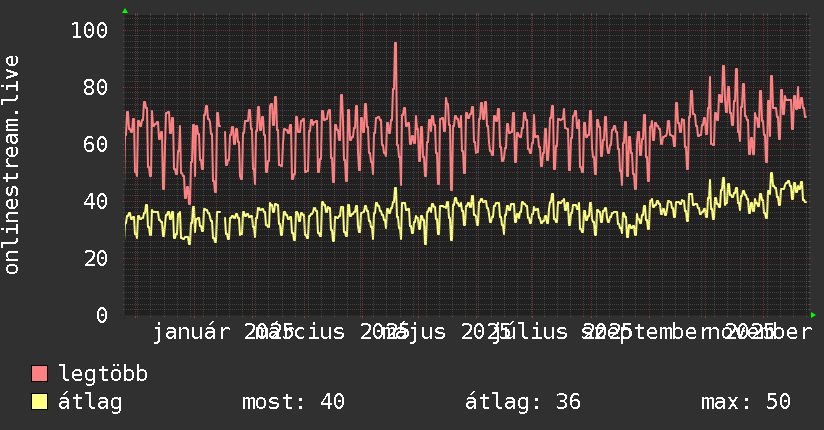
Task: Click the átlag legend label
Action: point(90,402)
